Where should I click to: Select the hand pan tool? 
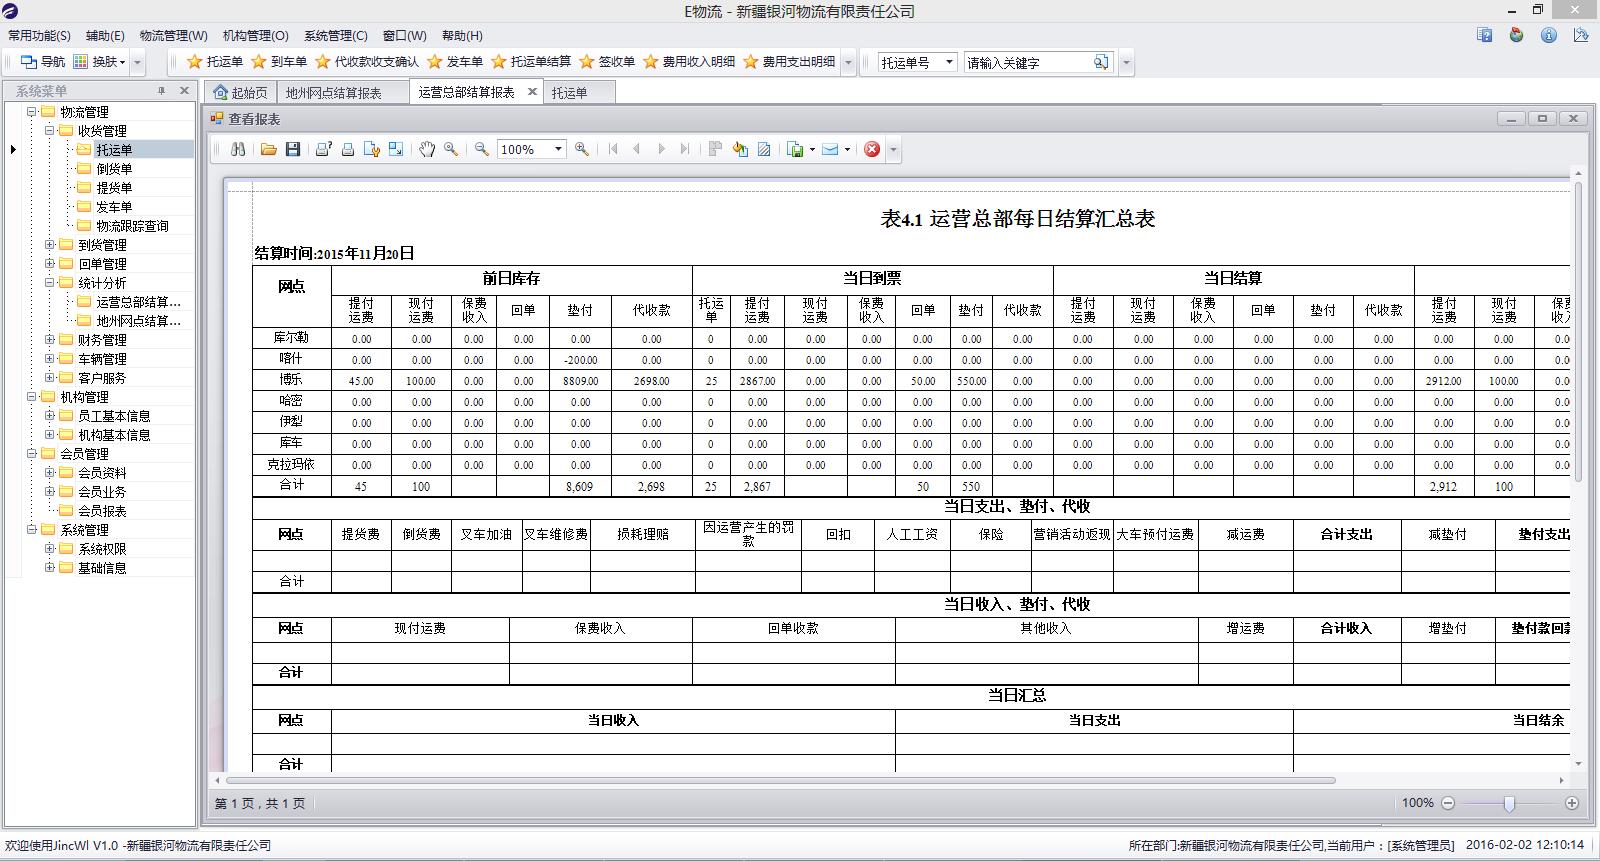coord(427,149)
